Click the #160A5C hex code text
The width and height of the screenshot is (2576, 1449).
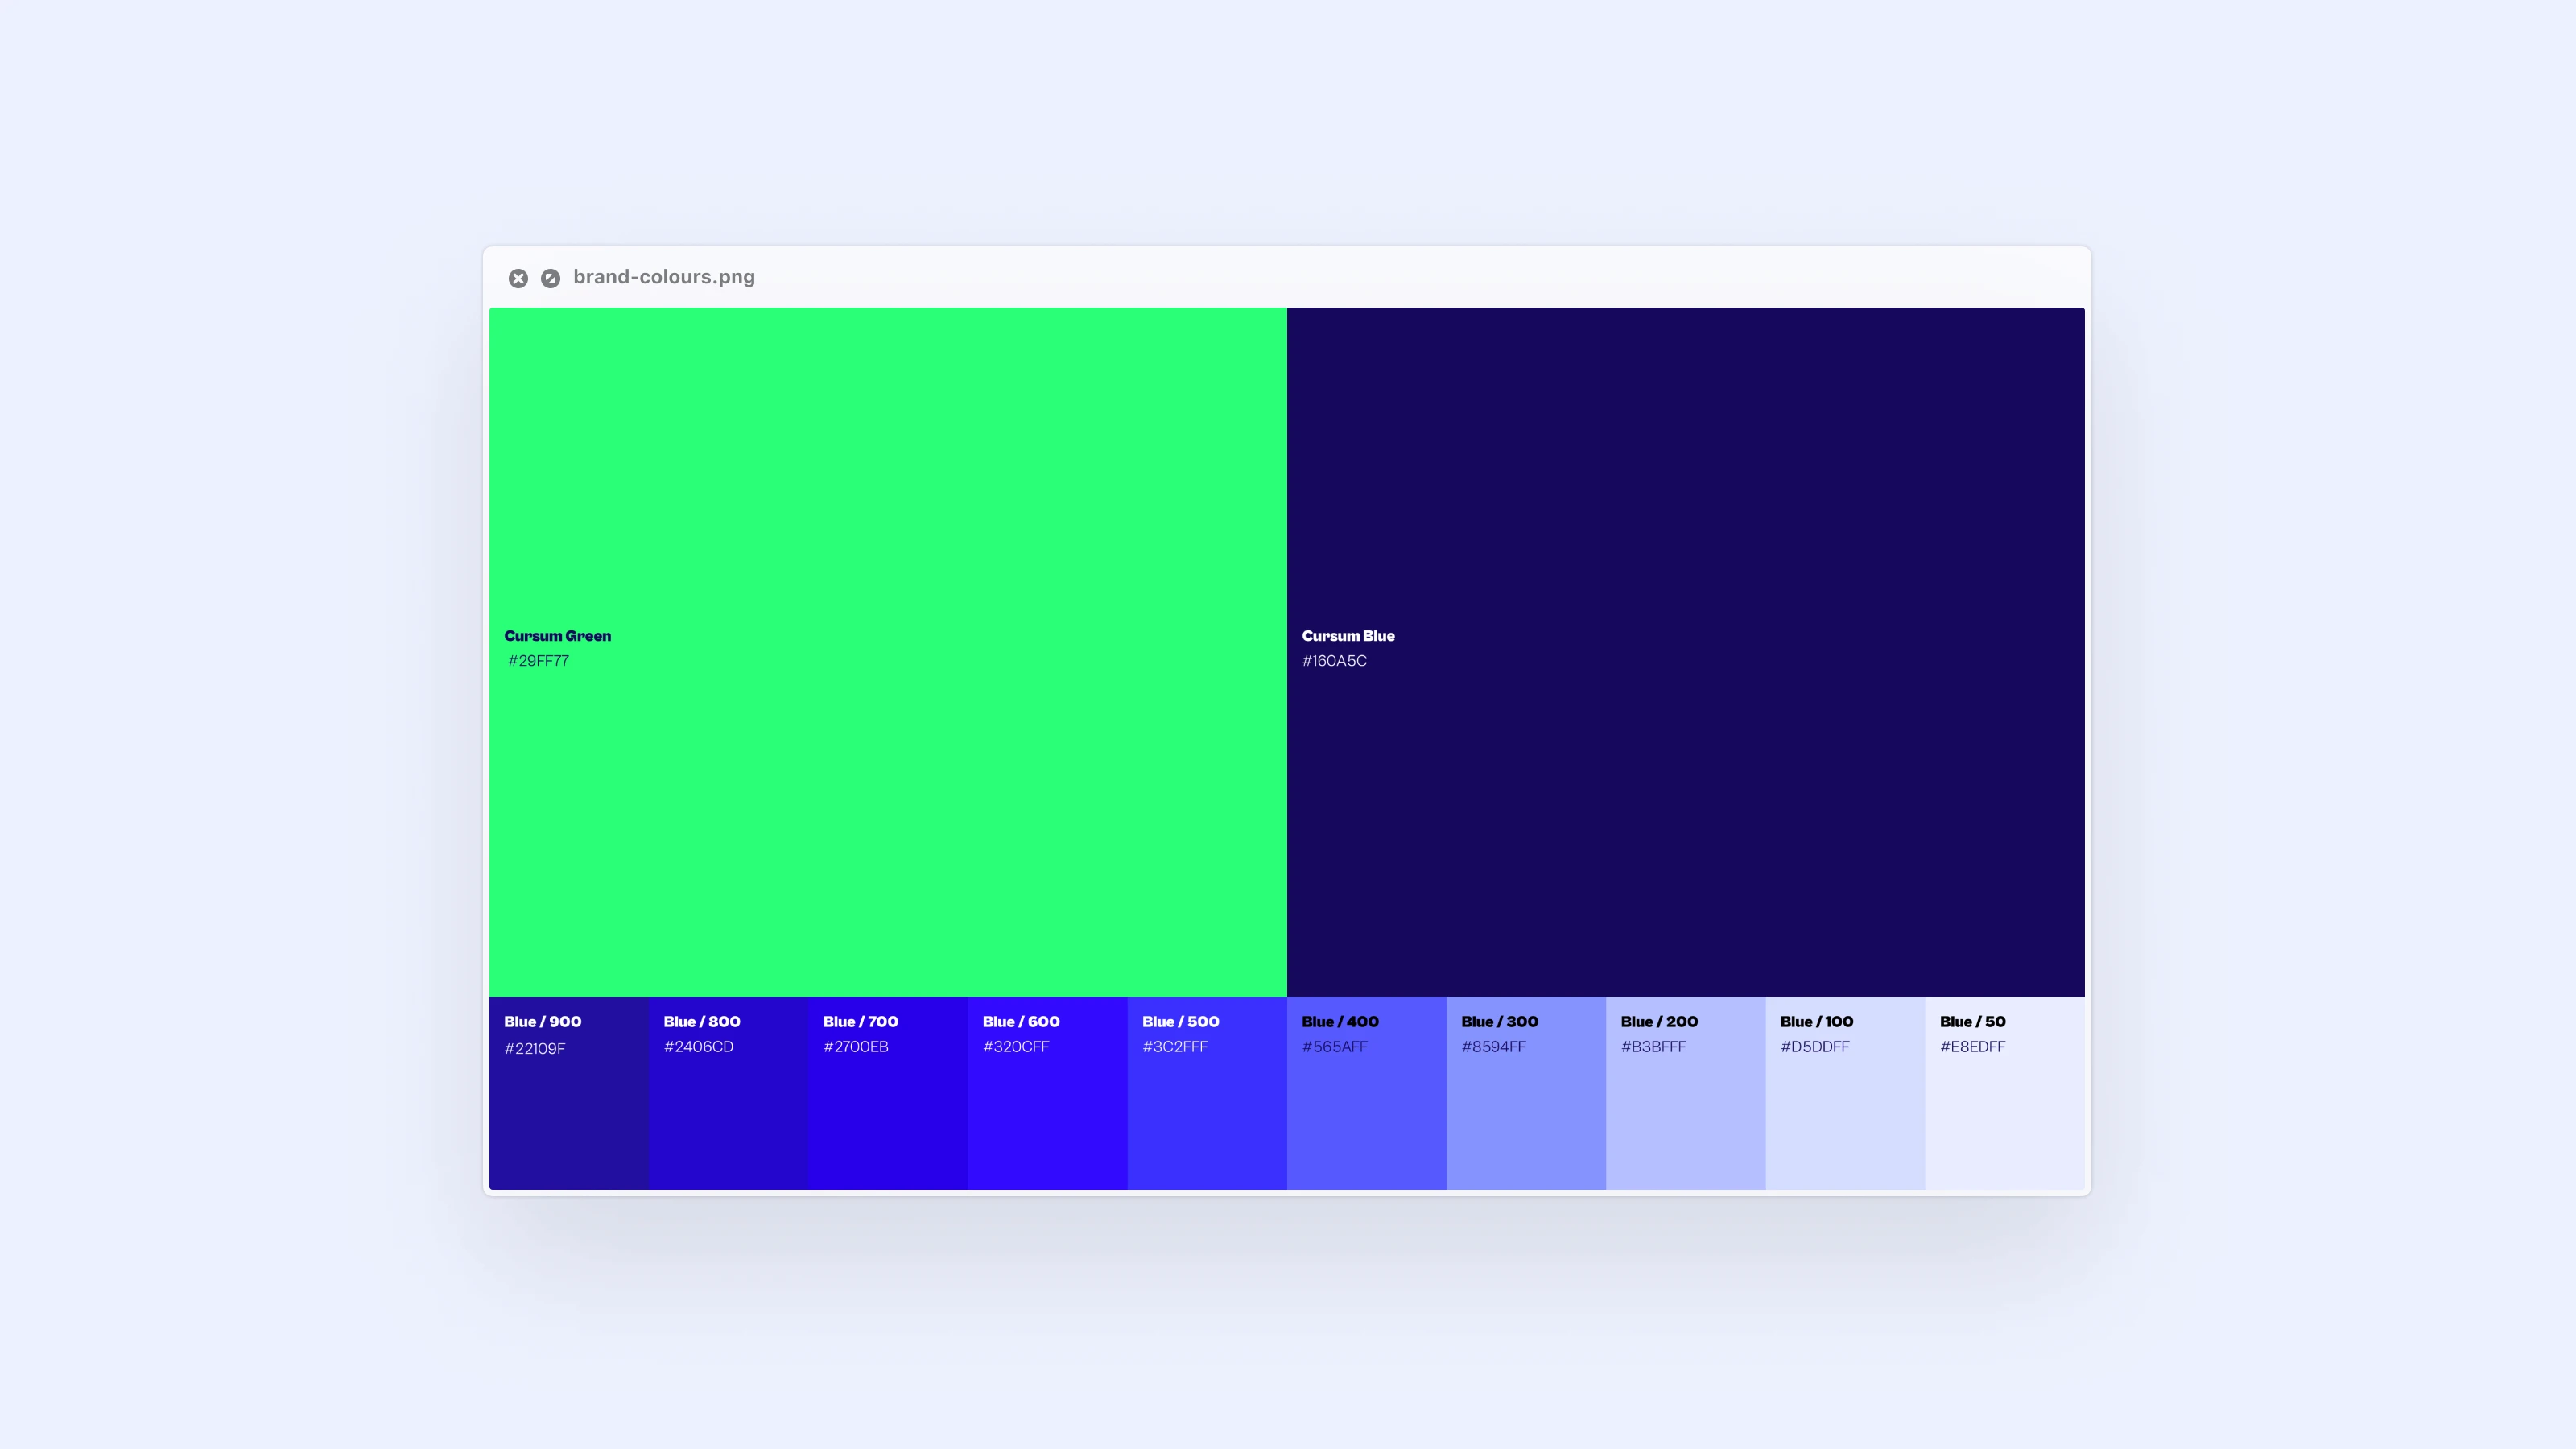tap(1334, 661)
